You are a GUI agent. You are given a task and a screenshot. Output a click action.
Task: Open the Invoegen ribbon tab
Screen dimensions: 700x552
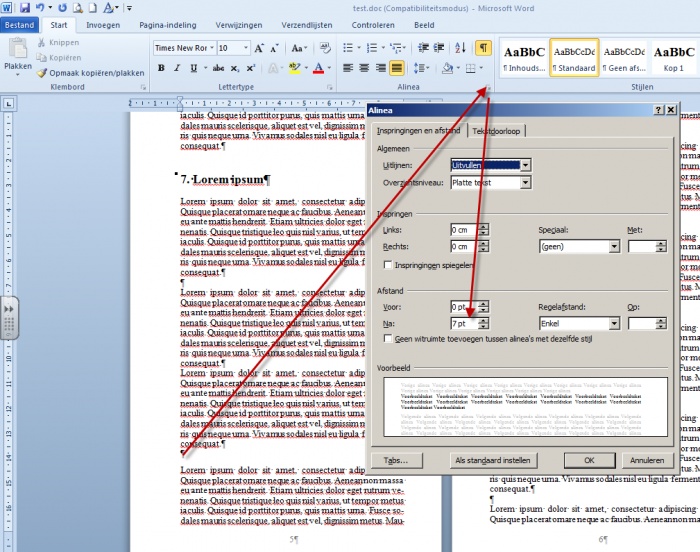[103, 24]
